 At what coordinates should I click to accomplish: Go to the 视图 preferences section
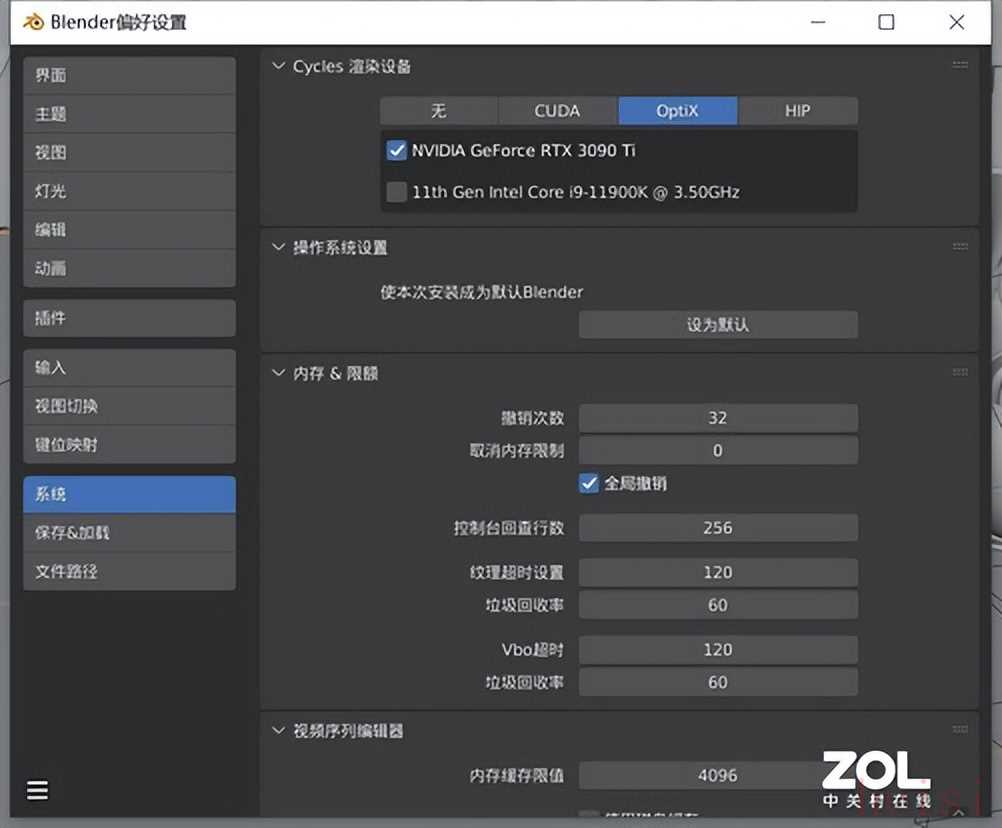130,153
